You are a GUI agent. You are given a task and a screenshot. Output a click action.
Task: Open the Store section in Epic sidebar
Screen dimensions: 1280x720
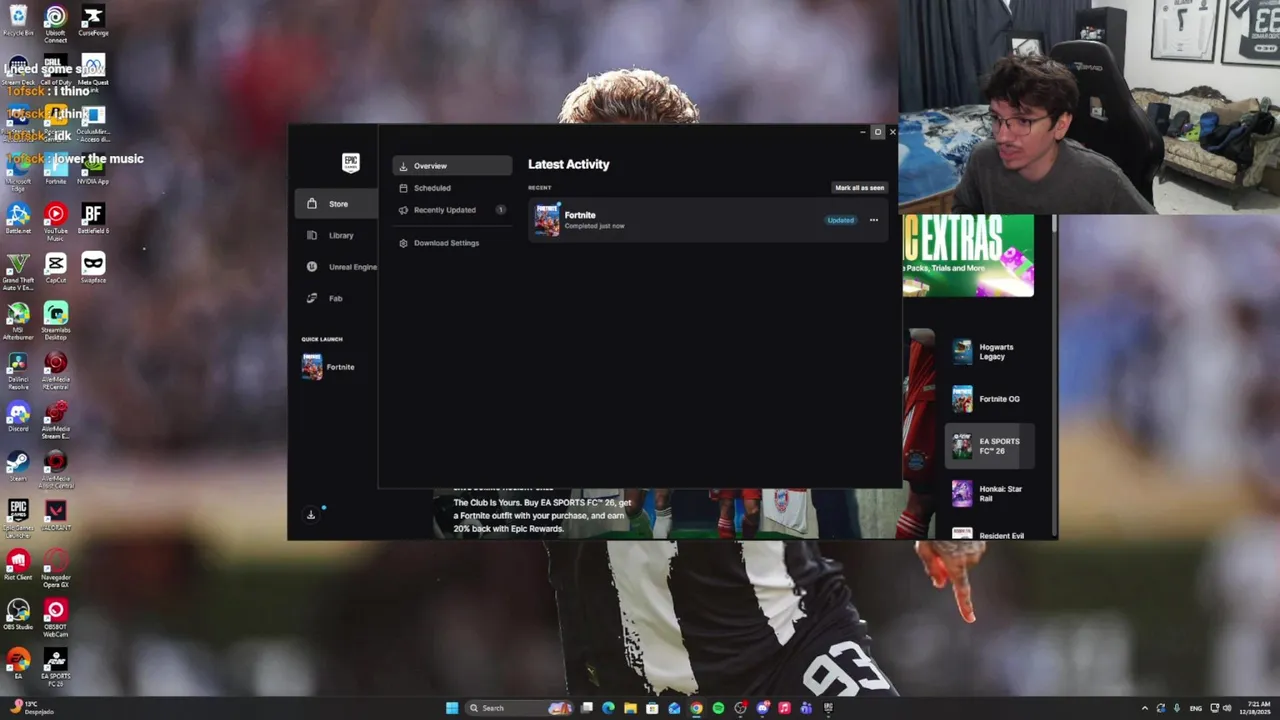[336, 204]
